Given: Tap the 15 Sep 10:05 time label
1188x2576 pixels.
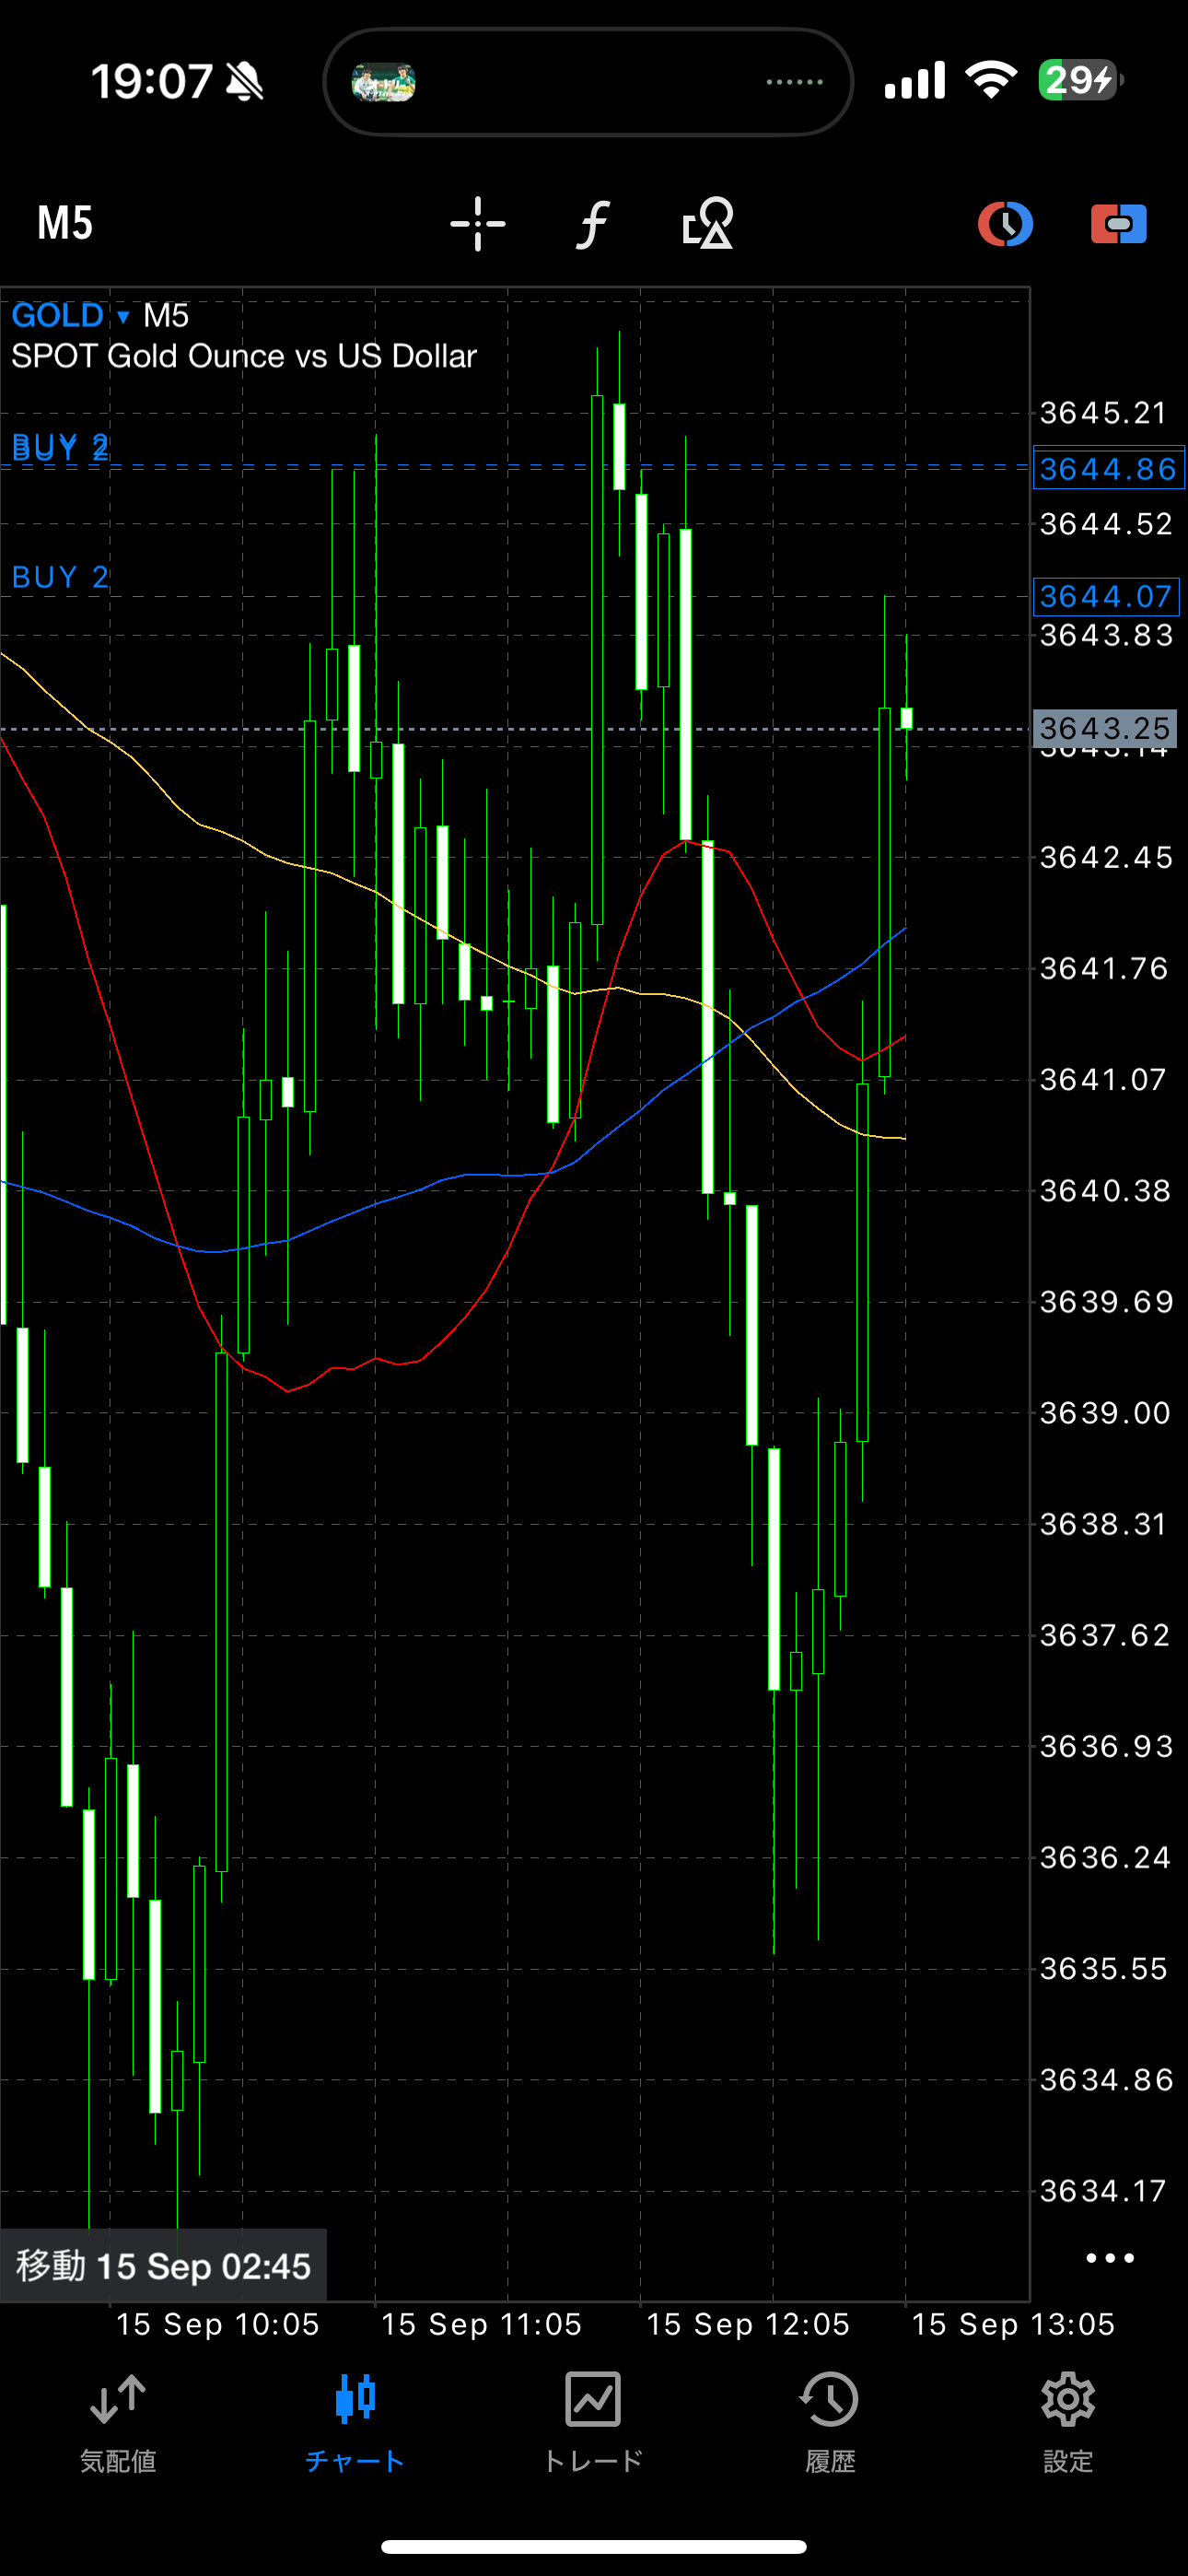Looking at the screenshot, I should click(x=218, y=2324).
